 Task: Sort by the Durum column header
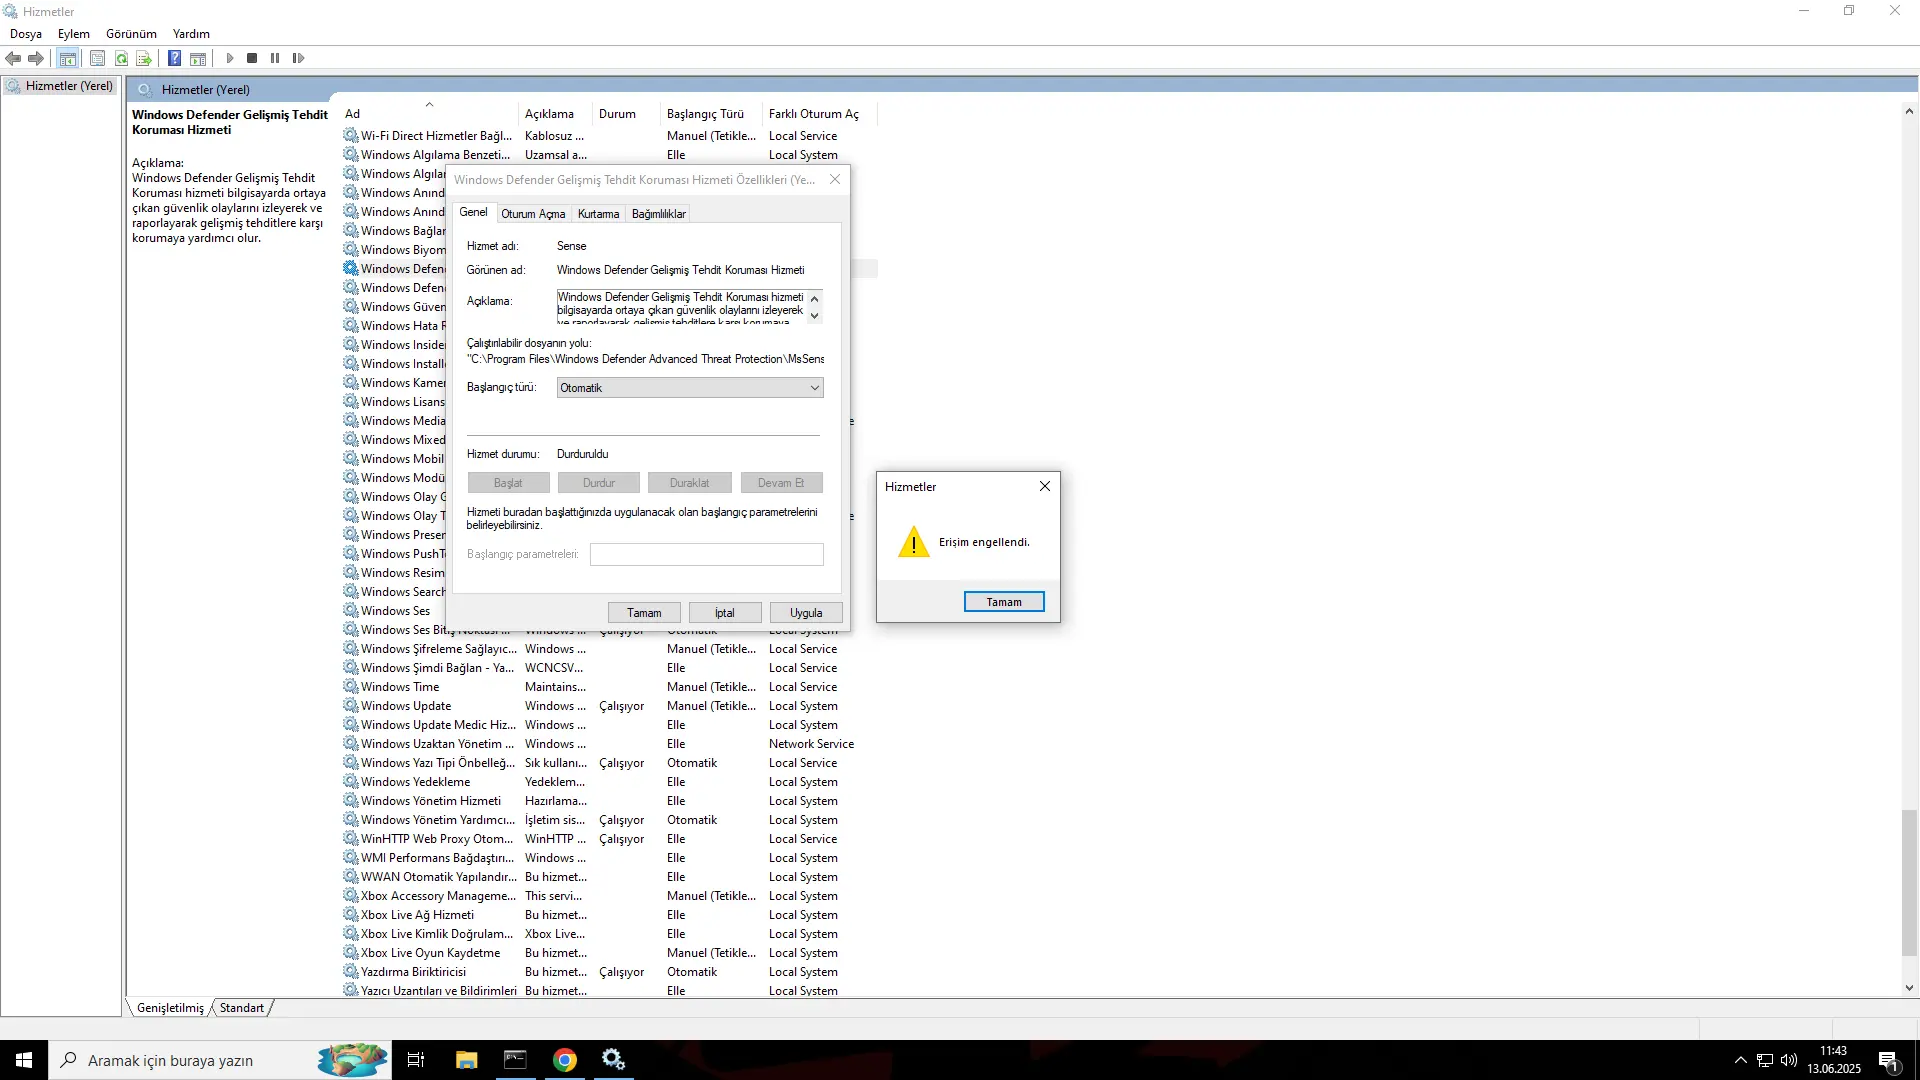click(x=626, y=114)
